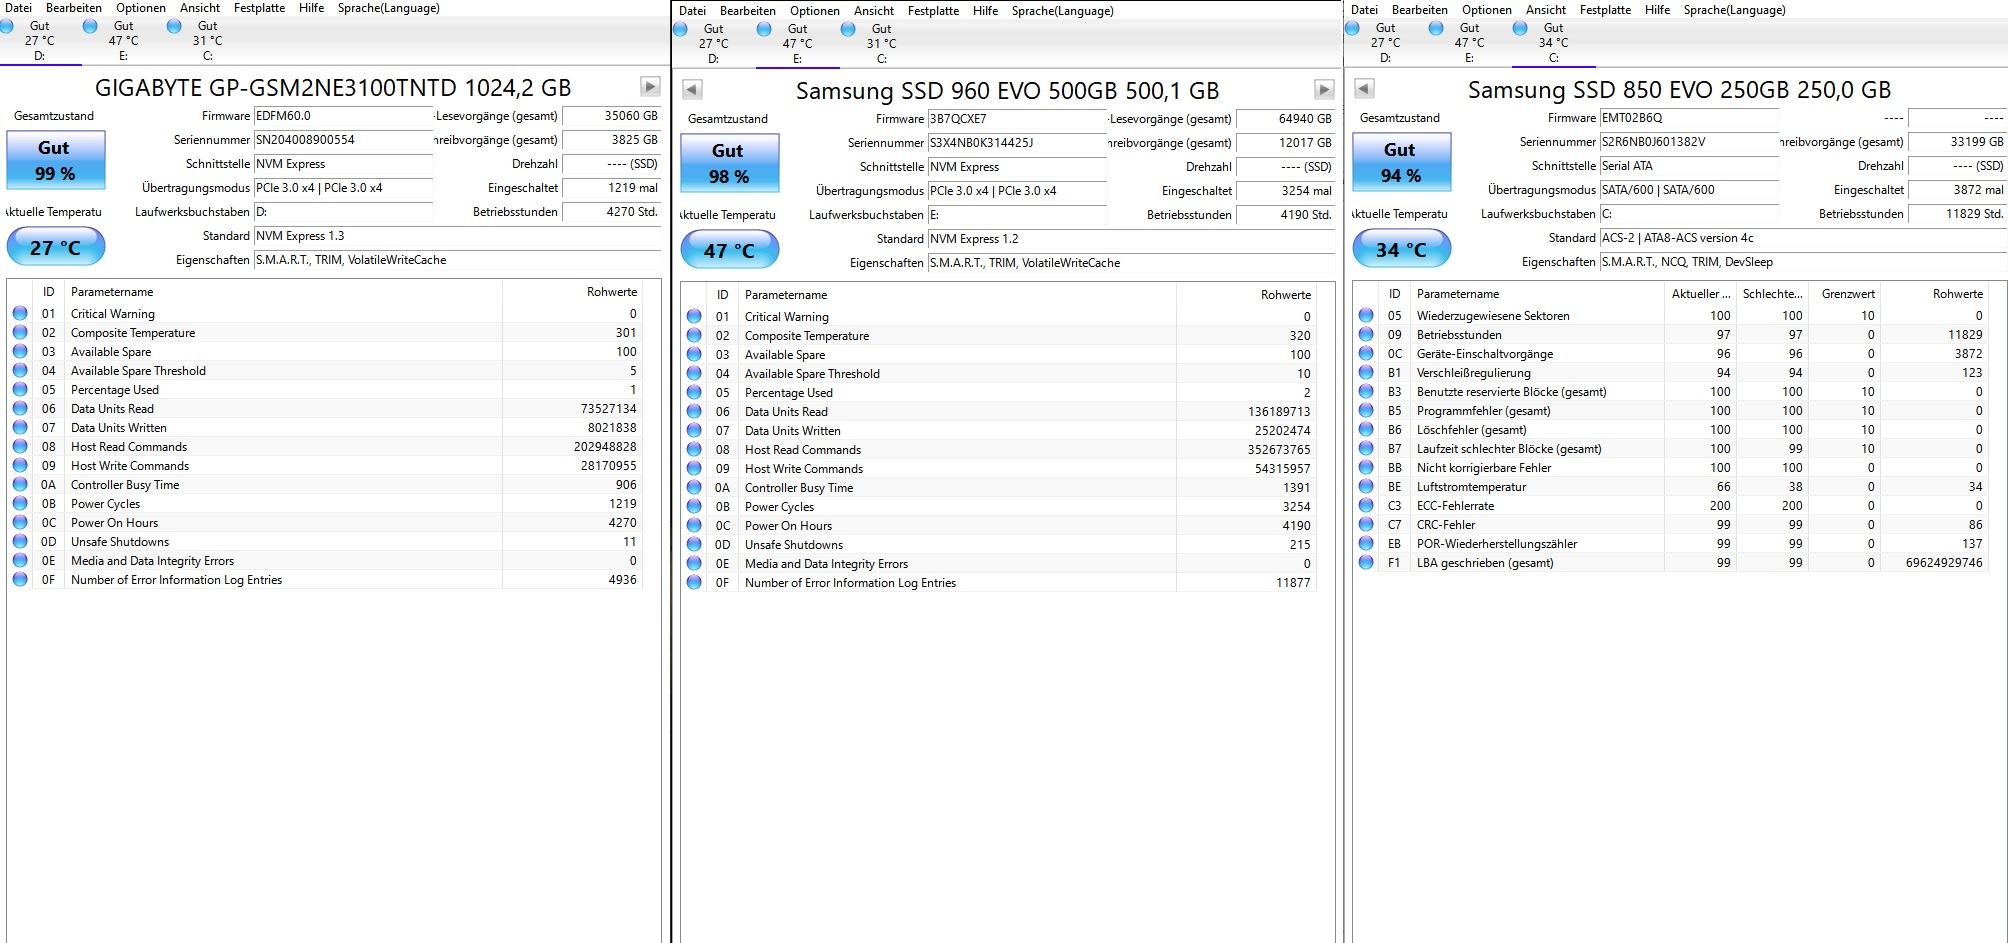This screenshot has height=943, width=2008.
Task: Open Sprache(Language) menu in 850 EVO window
Action: (1734, 10)
